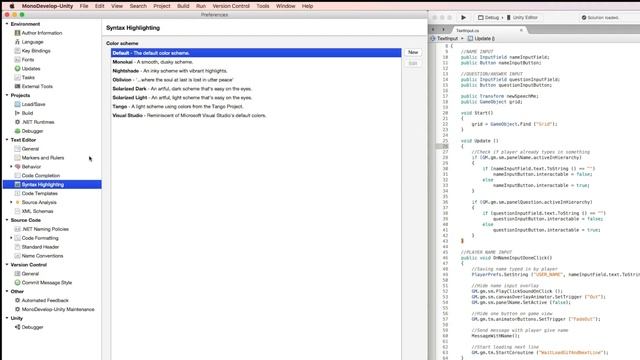Run the project with play button

tap(463, 18)
